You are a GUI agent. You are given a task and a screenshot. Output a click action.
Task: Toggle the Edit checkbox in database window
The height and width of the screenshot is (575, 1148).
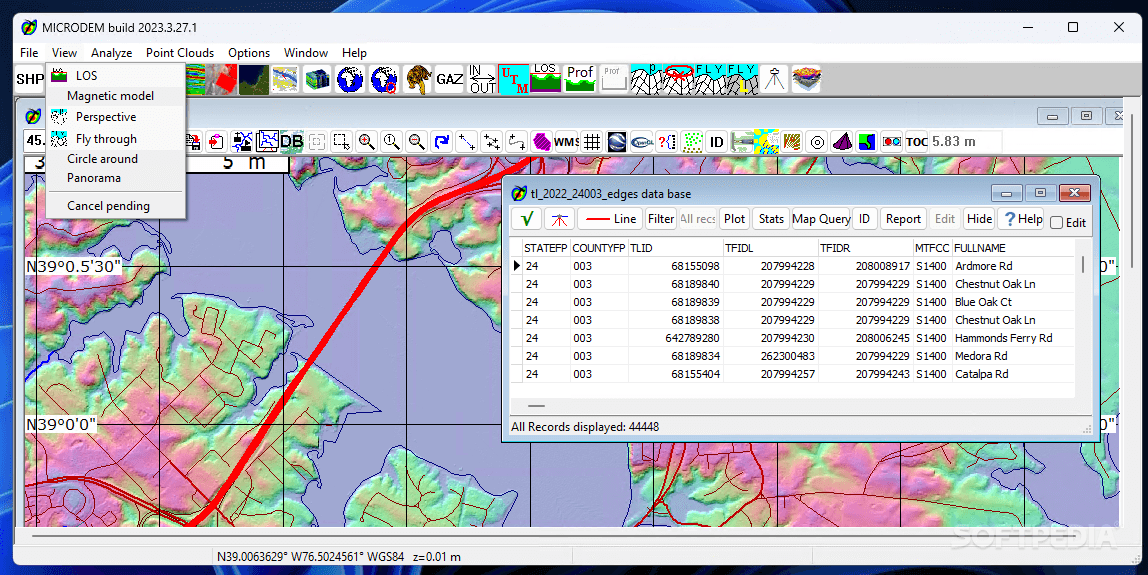(x=1056, y=223)
